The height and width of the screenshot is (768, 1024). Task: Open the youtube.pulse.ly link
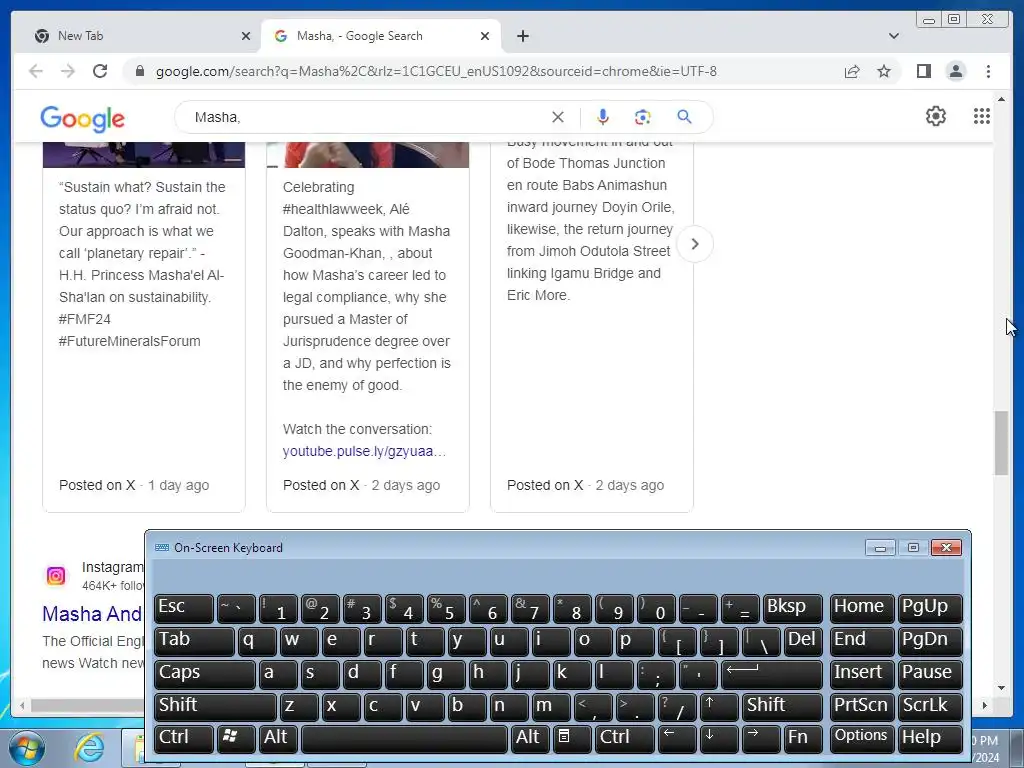point(364,451)
